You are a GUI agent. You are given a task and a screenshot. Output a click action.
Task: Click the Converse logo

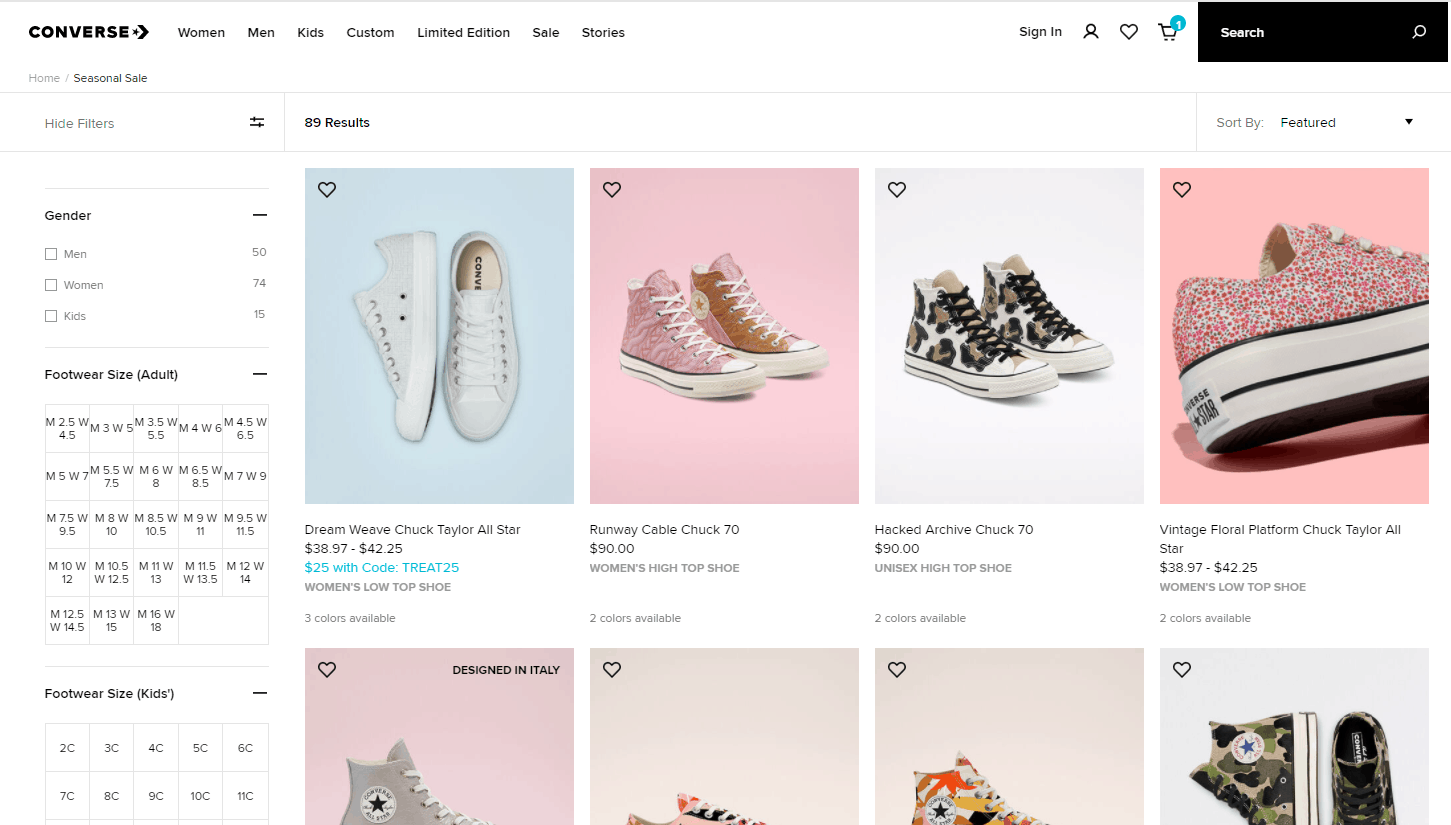89,32
